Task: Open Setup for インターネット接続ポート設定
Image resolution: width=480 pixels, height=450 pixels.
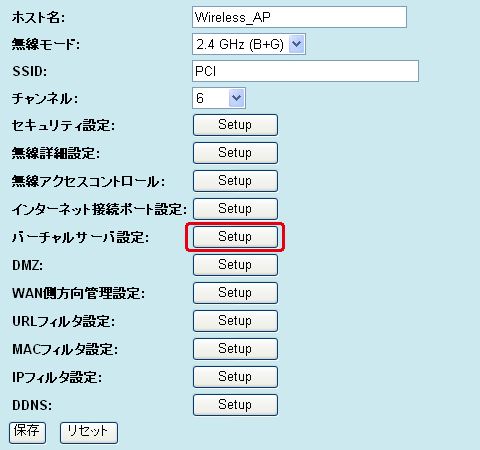Action: point(235,209)
